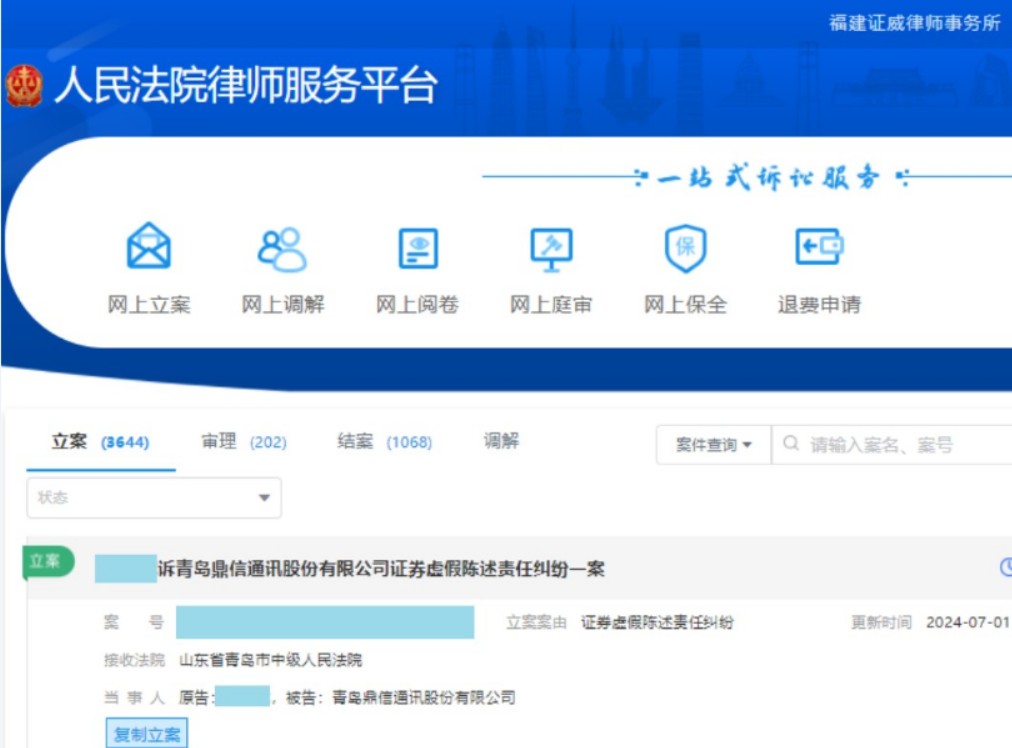Click the 网上立案 label

point(148,304)
